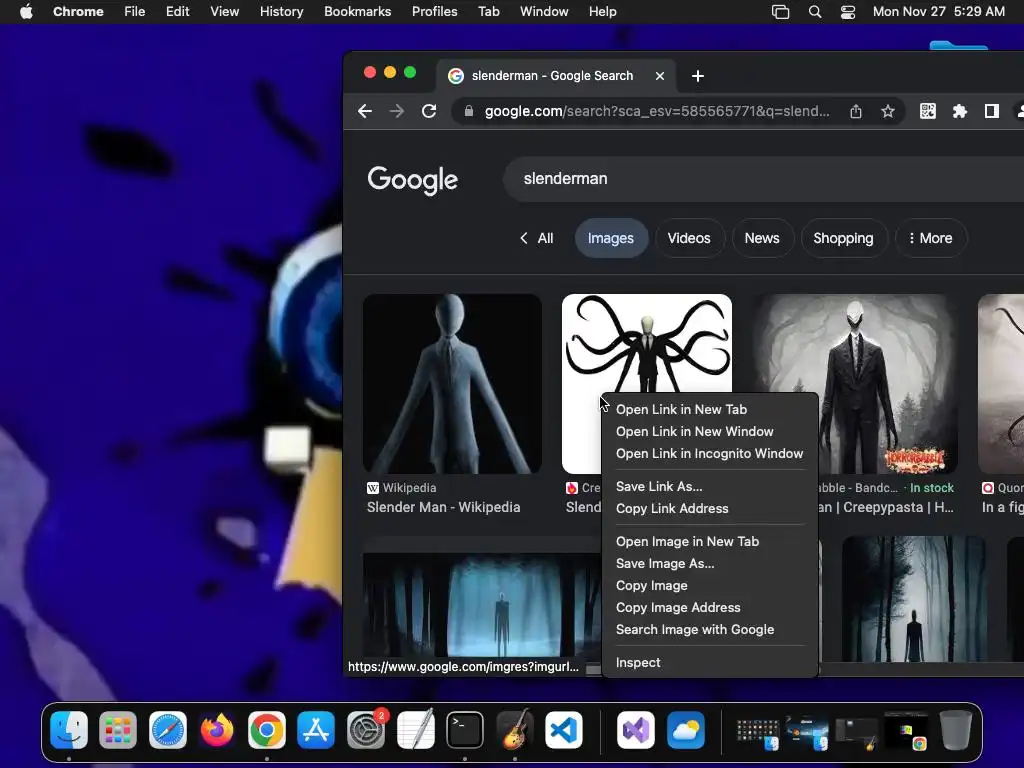This screenshot has height=768, width=1024.
Task: Click the URL address bar
Action: (x=657, y=112)
